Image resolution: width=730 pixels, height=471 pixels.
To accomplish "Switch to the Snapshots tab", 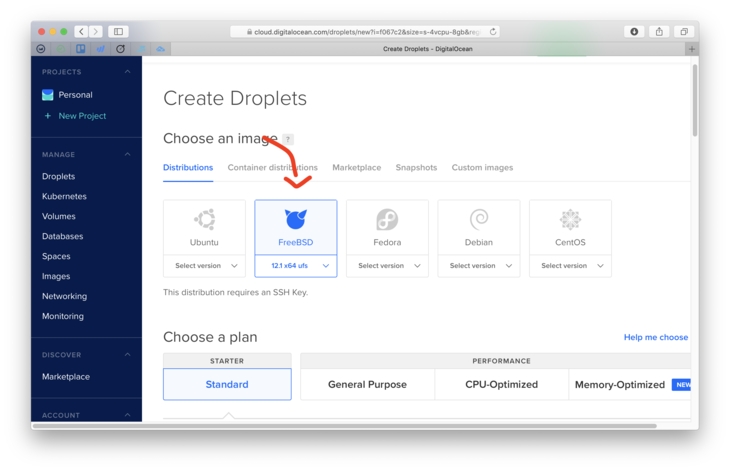I will click(416, 168).
